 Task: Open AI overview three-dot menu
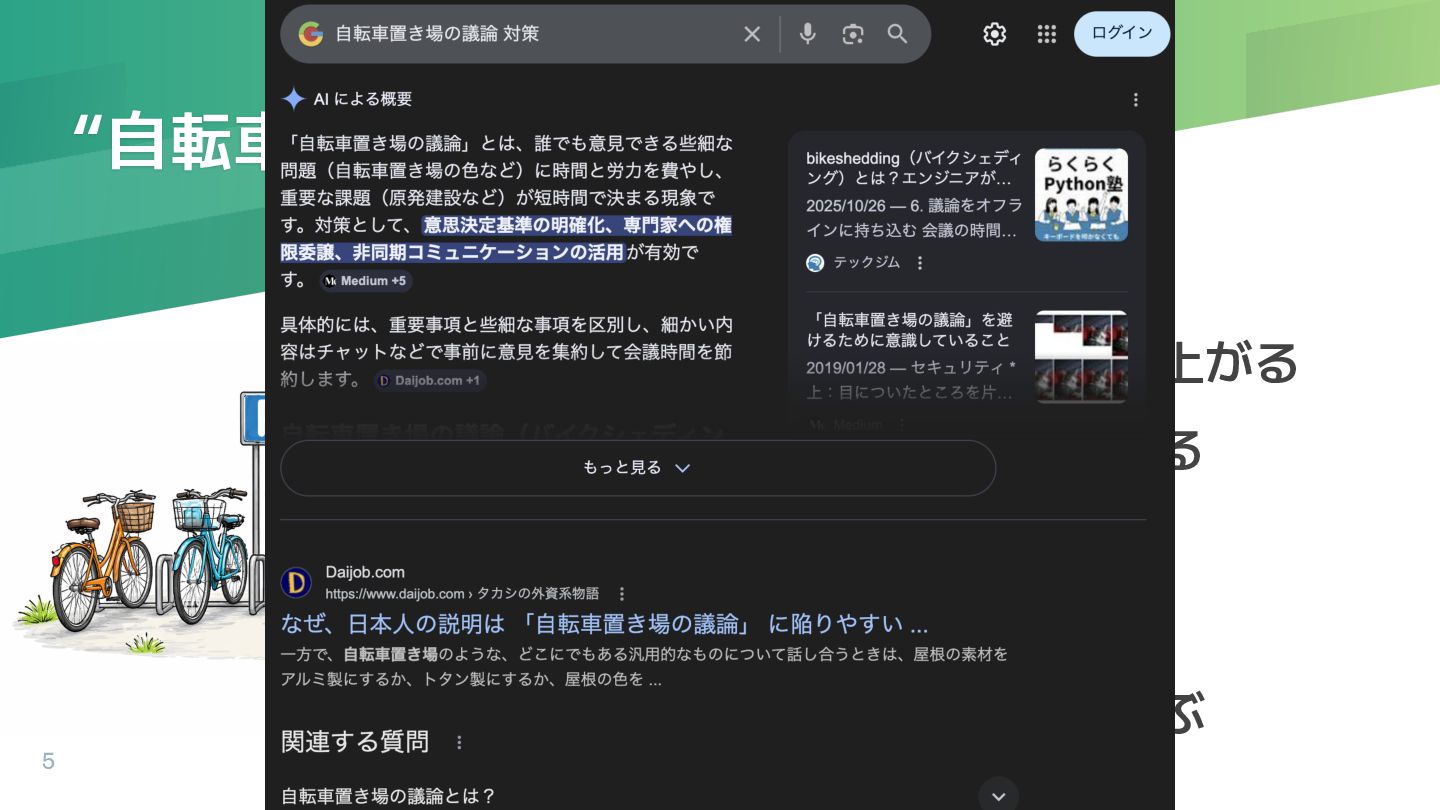click(x=1135, y=100)
